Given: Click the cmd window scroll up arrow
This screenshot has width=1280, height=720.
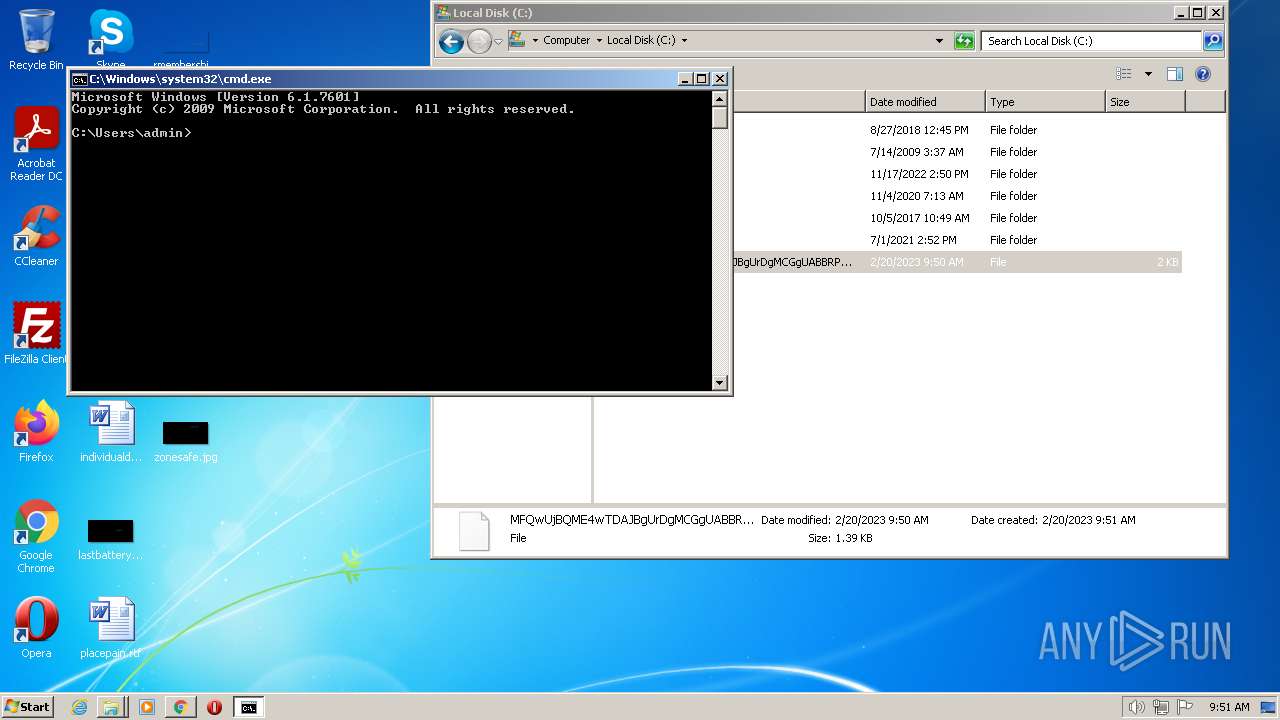Looking at the screenshot, I should (719, 98).
